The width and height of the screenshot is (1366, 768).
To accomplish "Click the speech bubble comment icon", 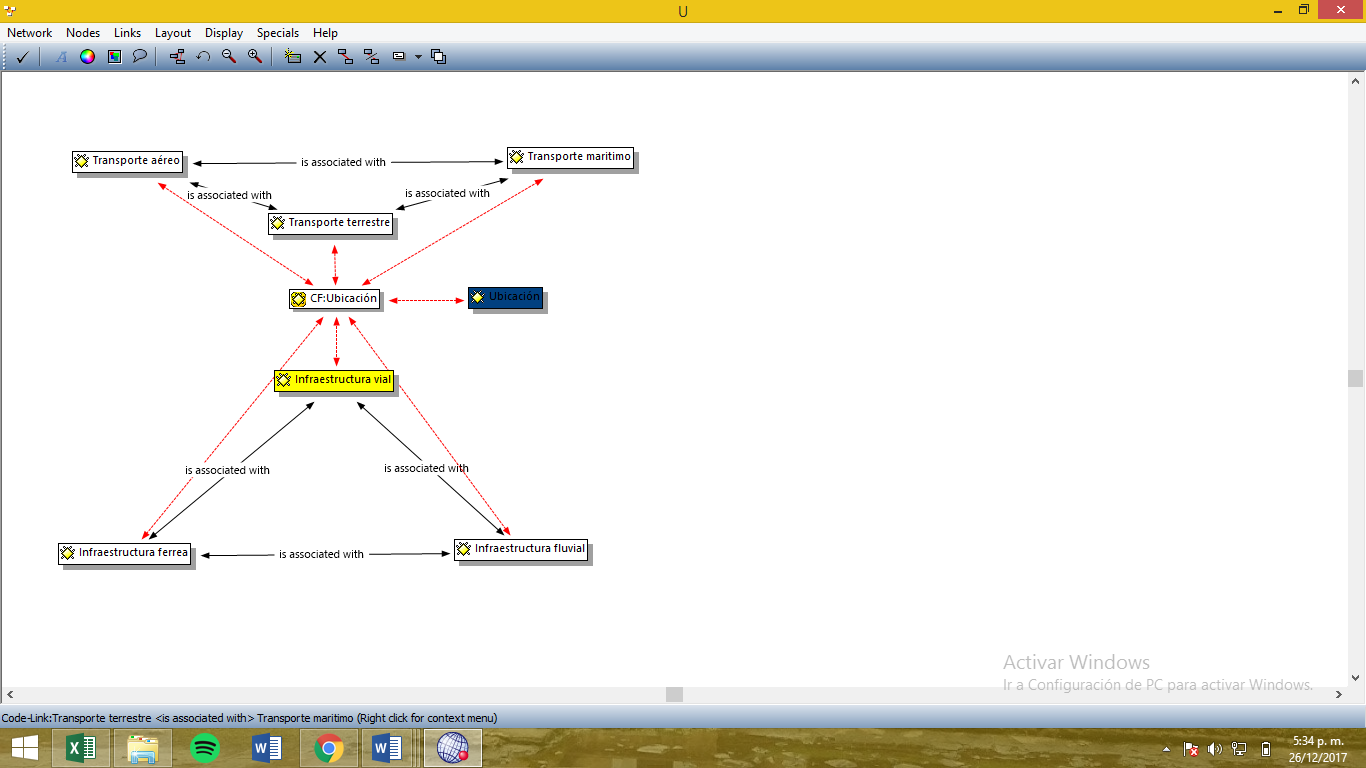I will click(140, 57).
